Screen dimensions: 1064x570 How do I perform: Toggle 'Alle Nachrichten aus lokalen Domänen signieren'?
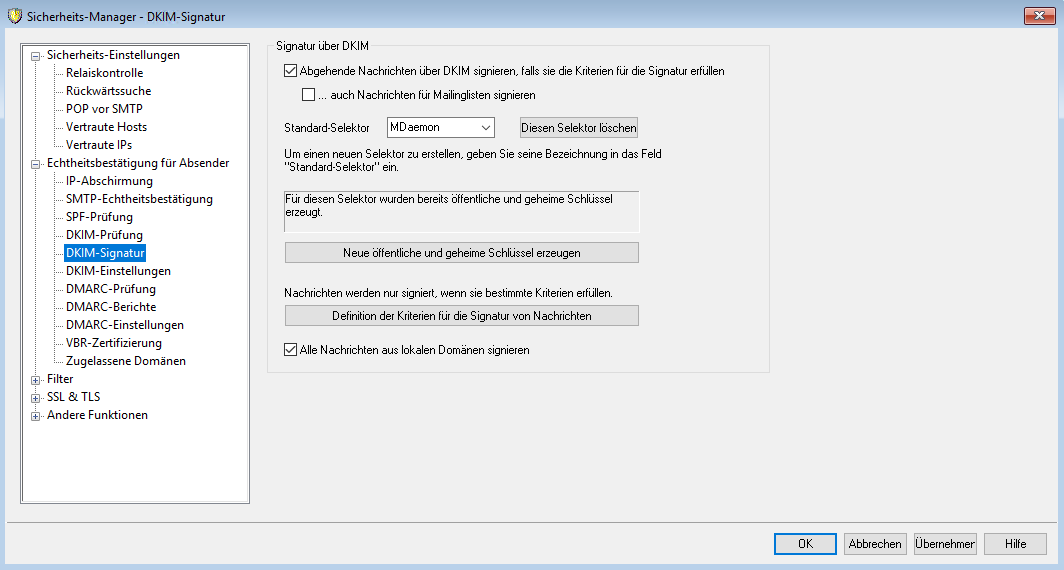point(291,350)
